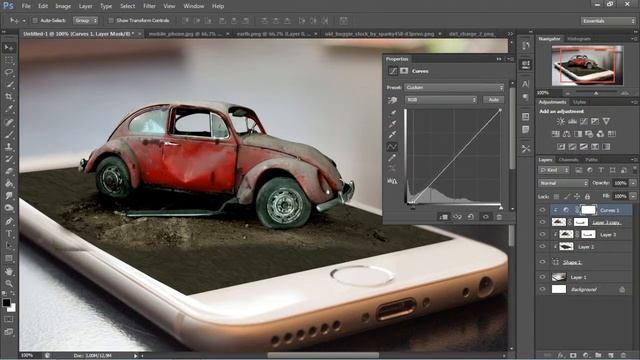Click the Navigator zoom slider
640x360 pixels.
(596, 93)
